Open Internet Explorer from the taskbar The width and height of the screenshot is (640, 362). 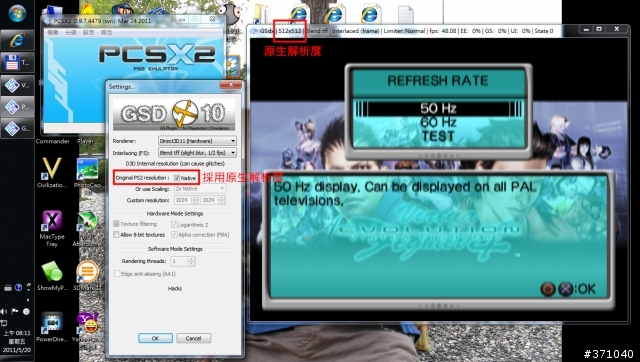pos(17,40)
